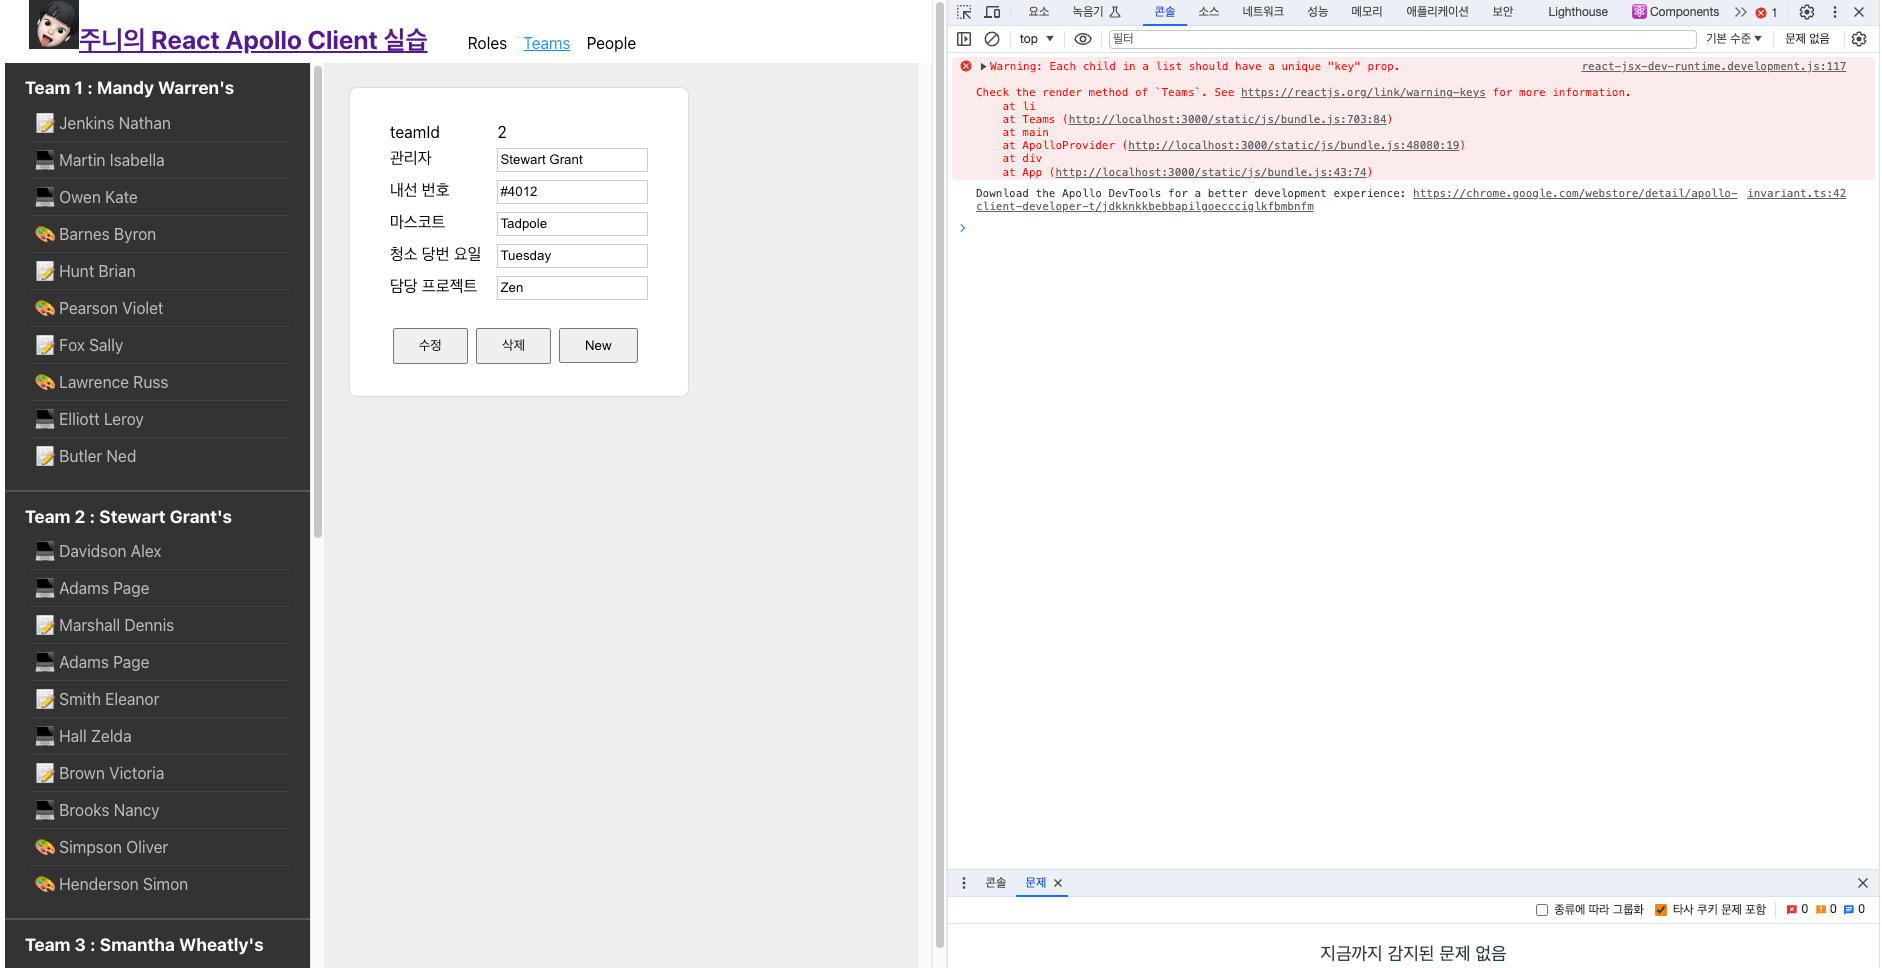Uncheck the 타사 쿠키 문제 포함 checkbox

1661,910
